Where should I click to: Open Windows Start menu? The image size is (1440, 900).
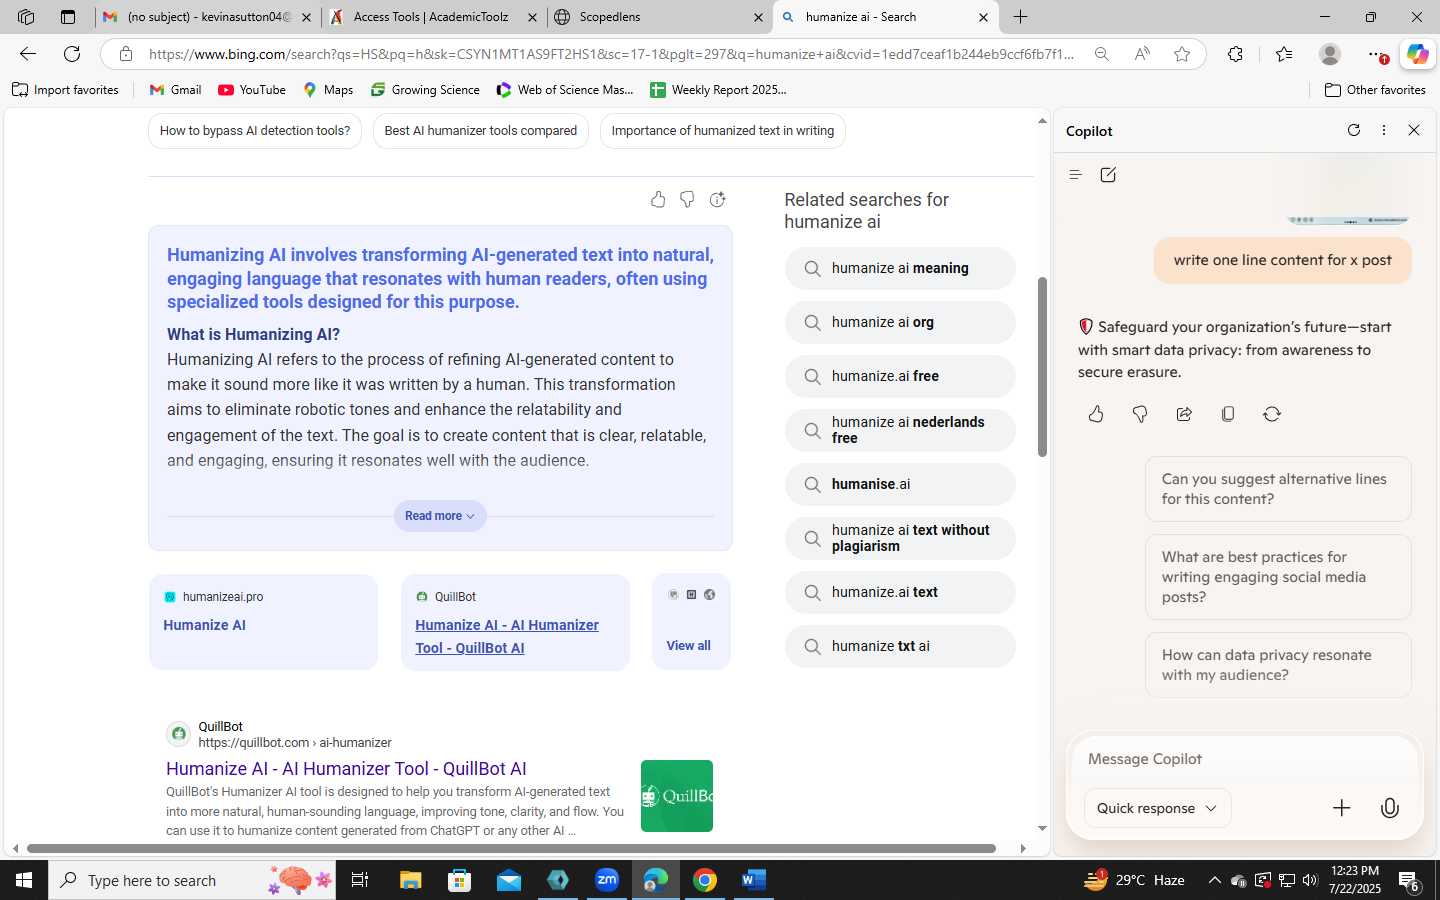pyautogui.click(x=24, y=880)
